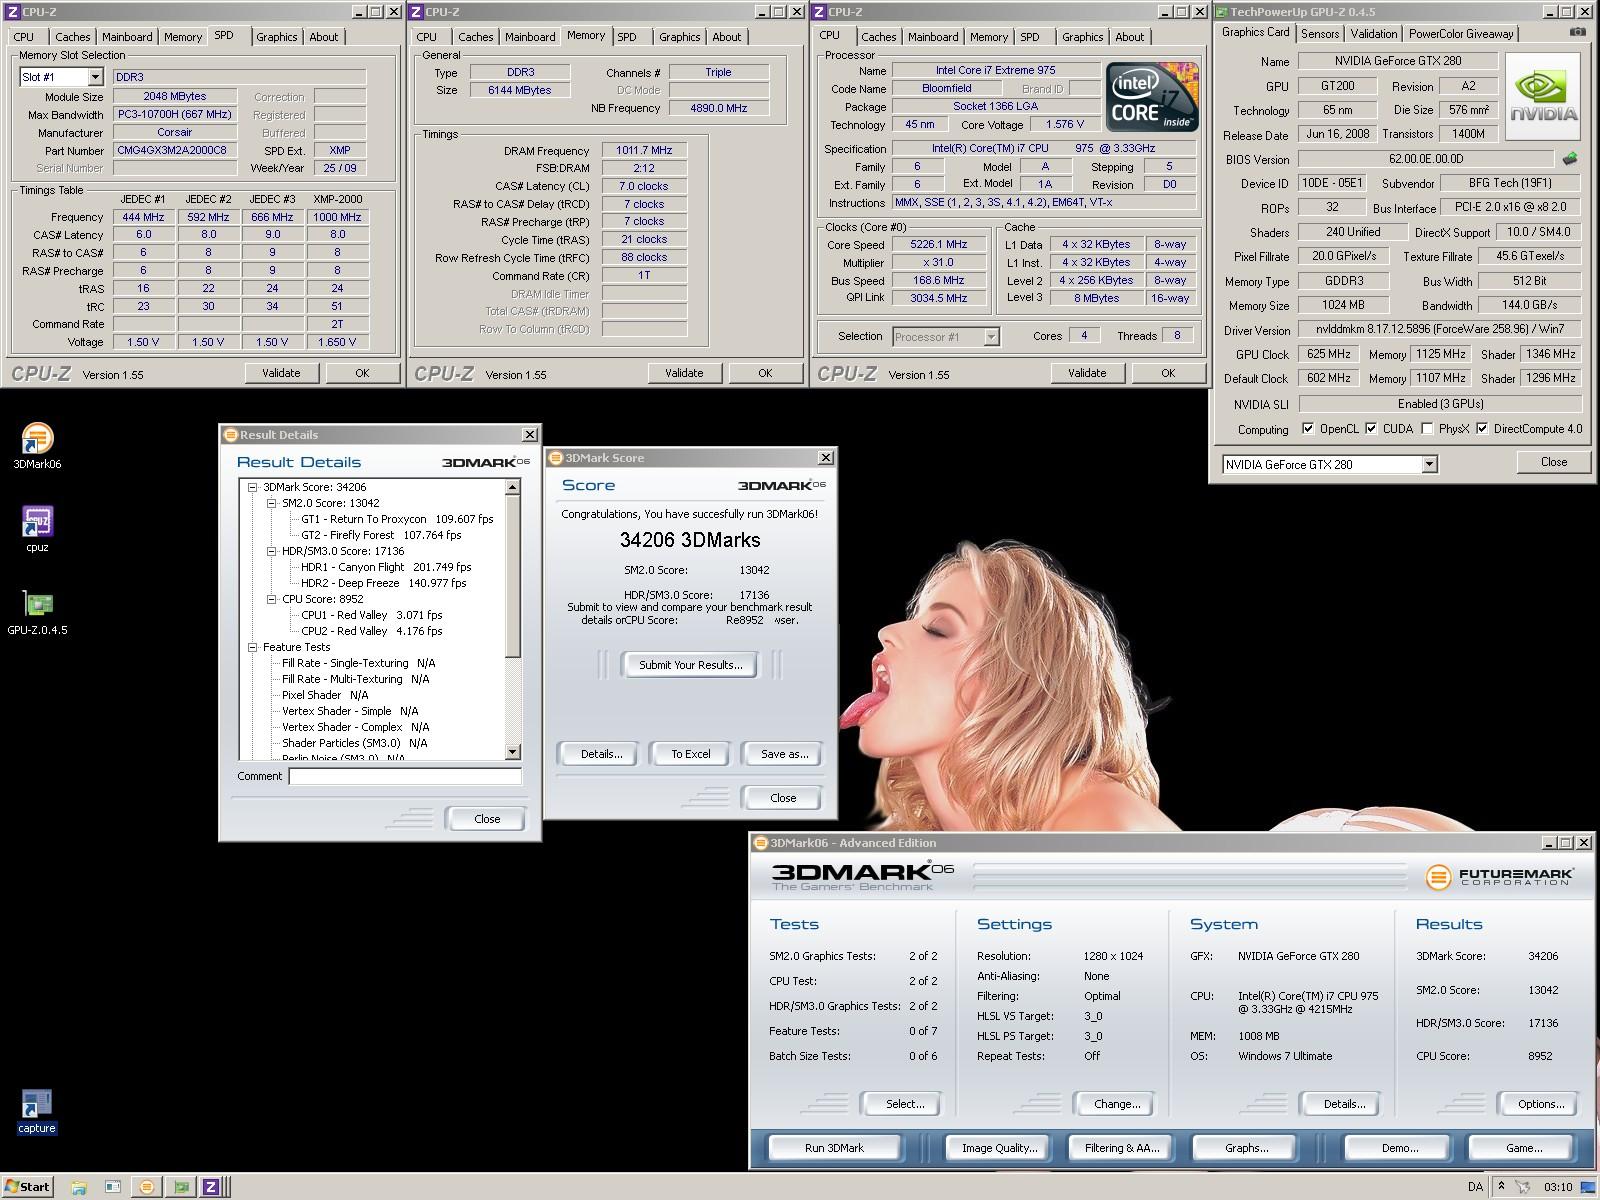Collapse the CPU Score tree node
This screenshot has height=1200, width=1600.
(272, 599)
